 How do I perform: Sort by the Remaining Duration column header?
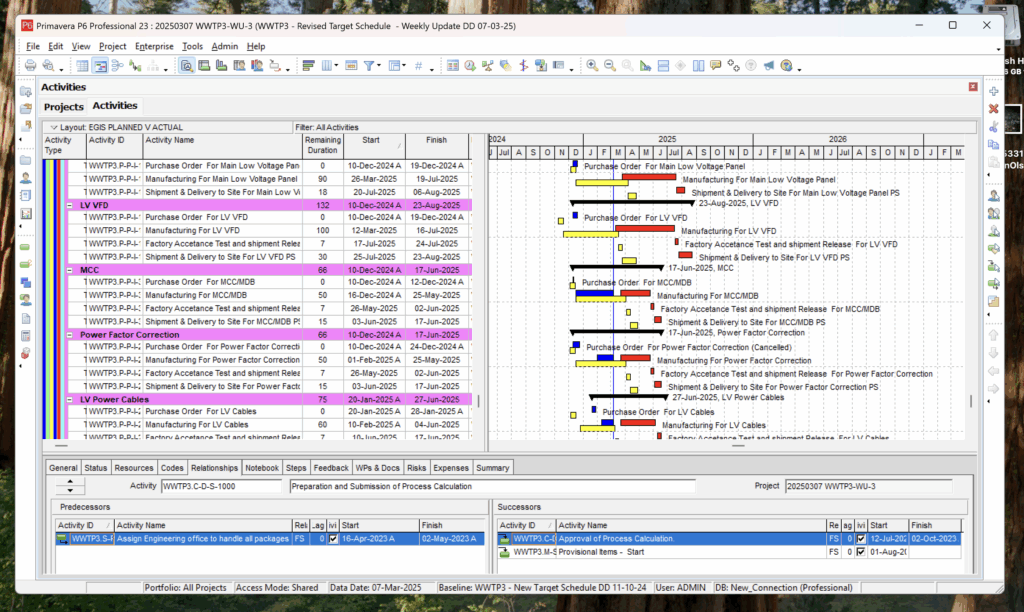click(x=323, y=146)
